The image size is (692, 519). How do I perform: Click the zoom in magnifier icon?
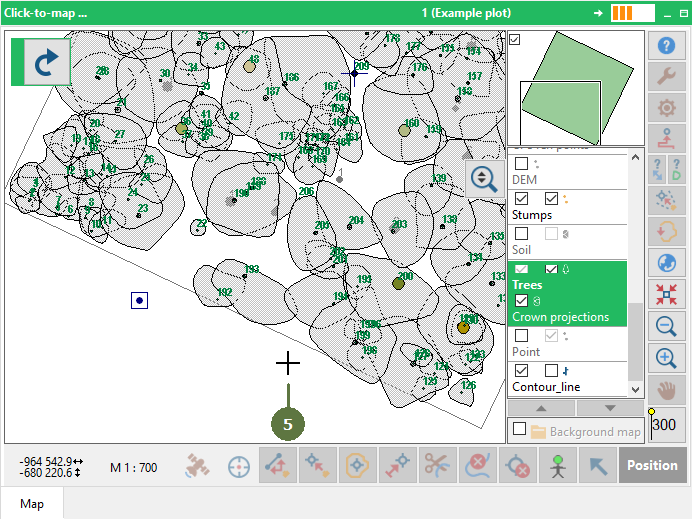tap(666, 357)
